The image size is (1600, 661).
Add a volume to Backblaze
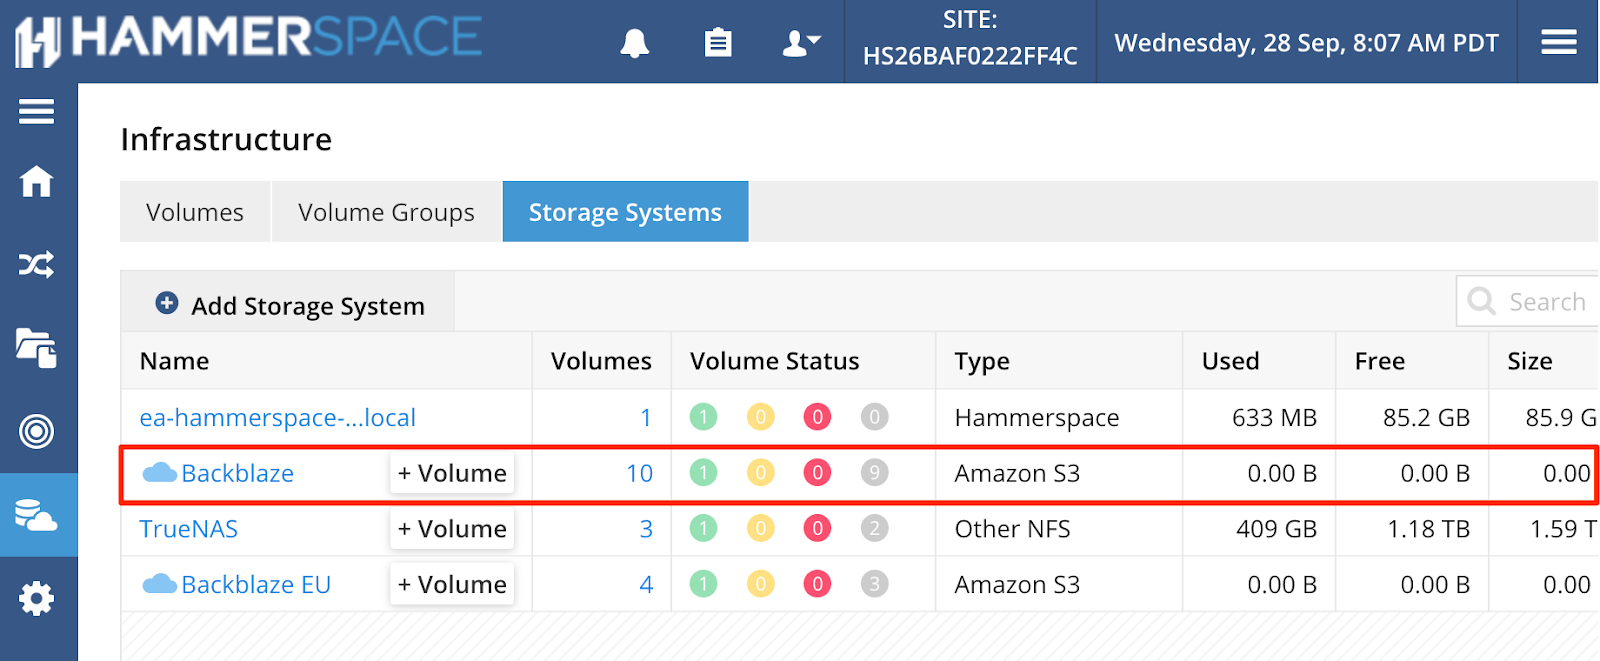pos(452,473)
